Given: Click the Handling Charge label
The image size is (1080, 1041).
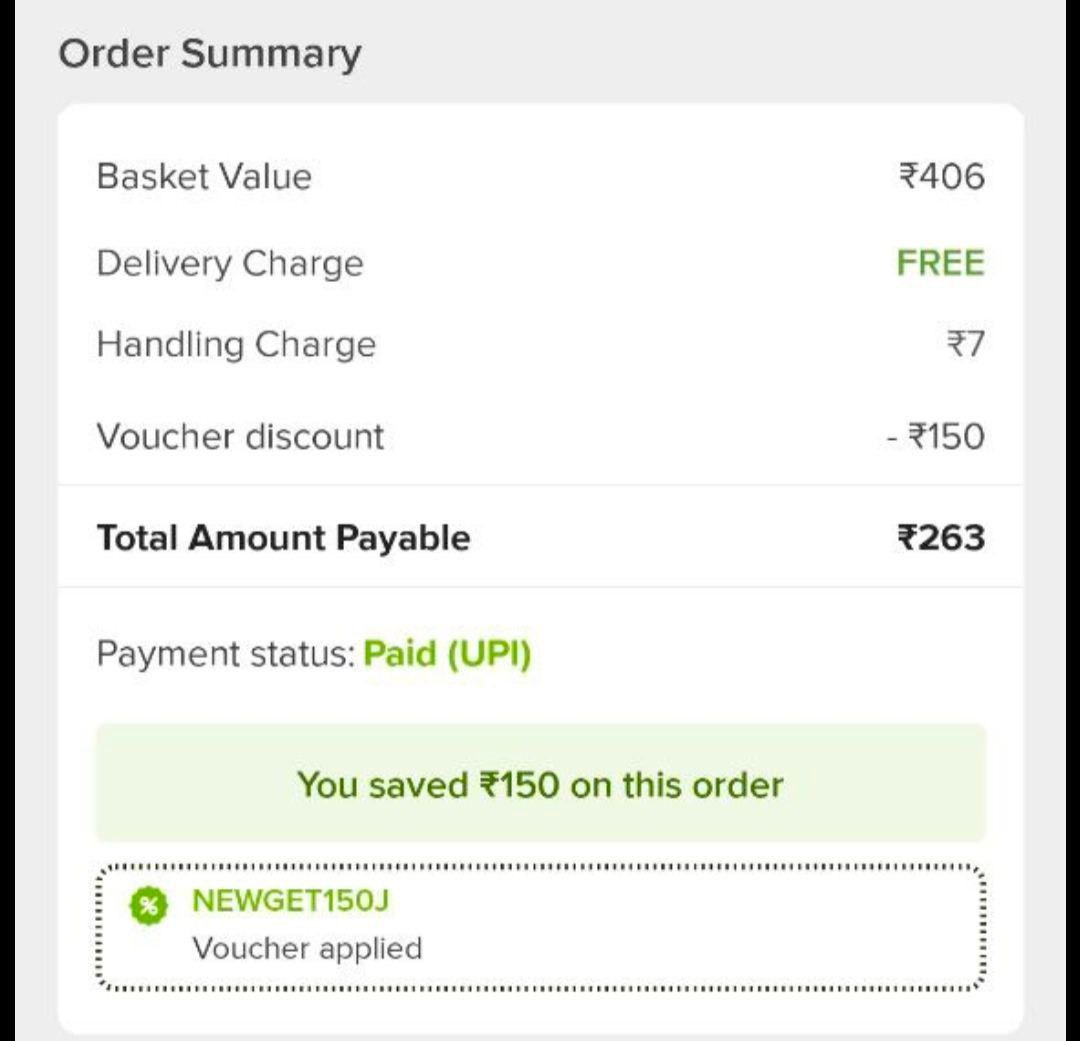Looking at the screenshot, I should pyautogui.click(x=236, y=345).
